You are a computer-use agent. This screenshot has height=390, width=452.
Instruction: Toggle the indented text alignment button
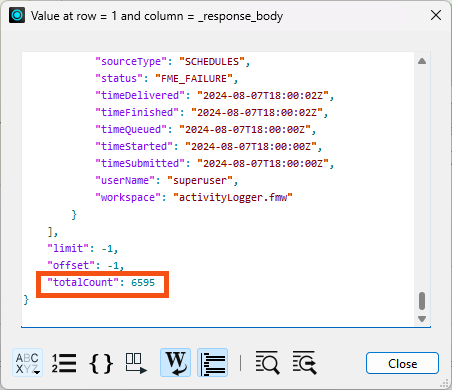(213, 363)
